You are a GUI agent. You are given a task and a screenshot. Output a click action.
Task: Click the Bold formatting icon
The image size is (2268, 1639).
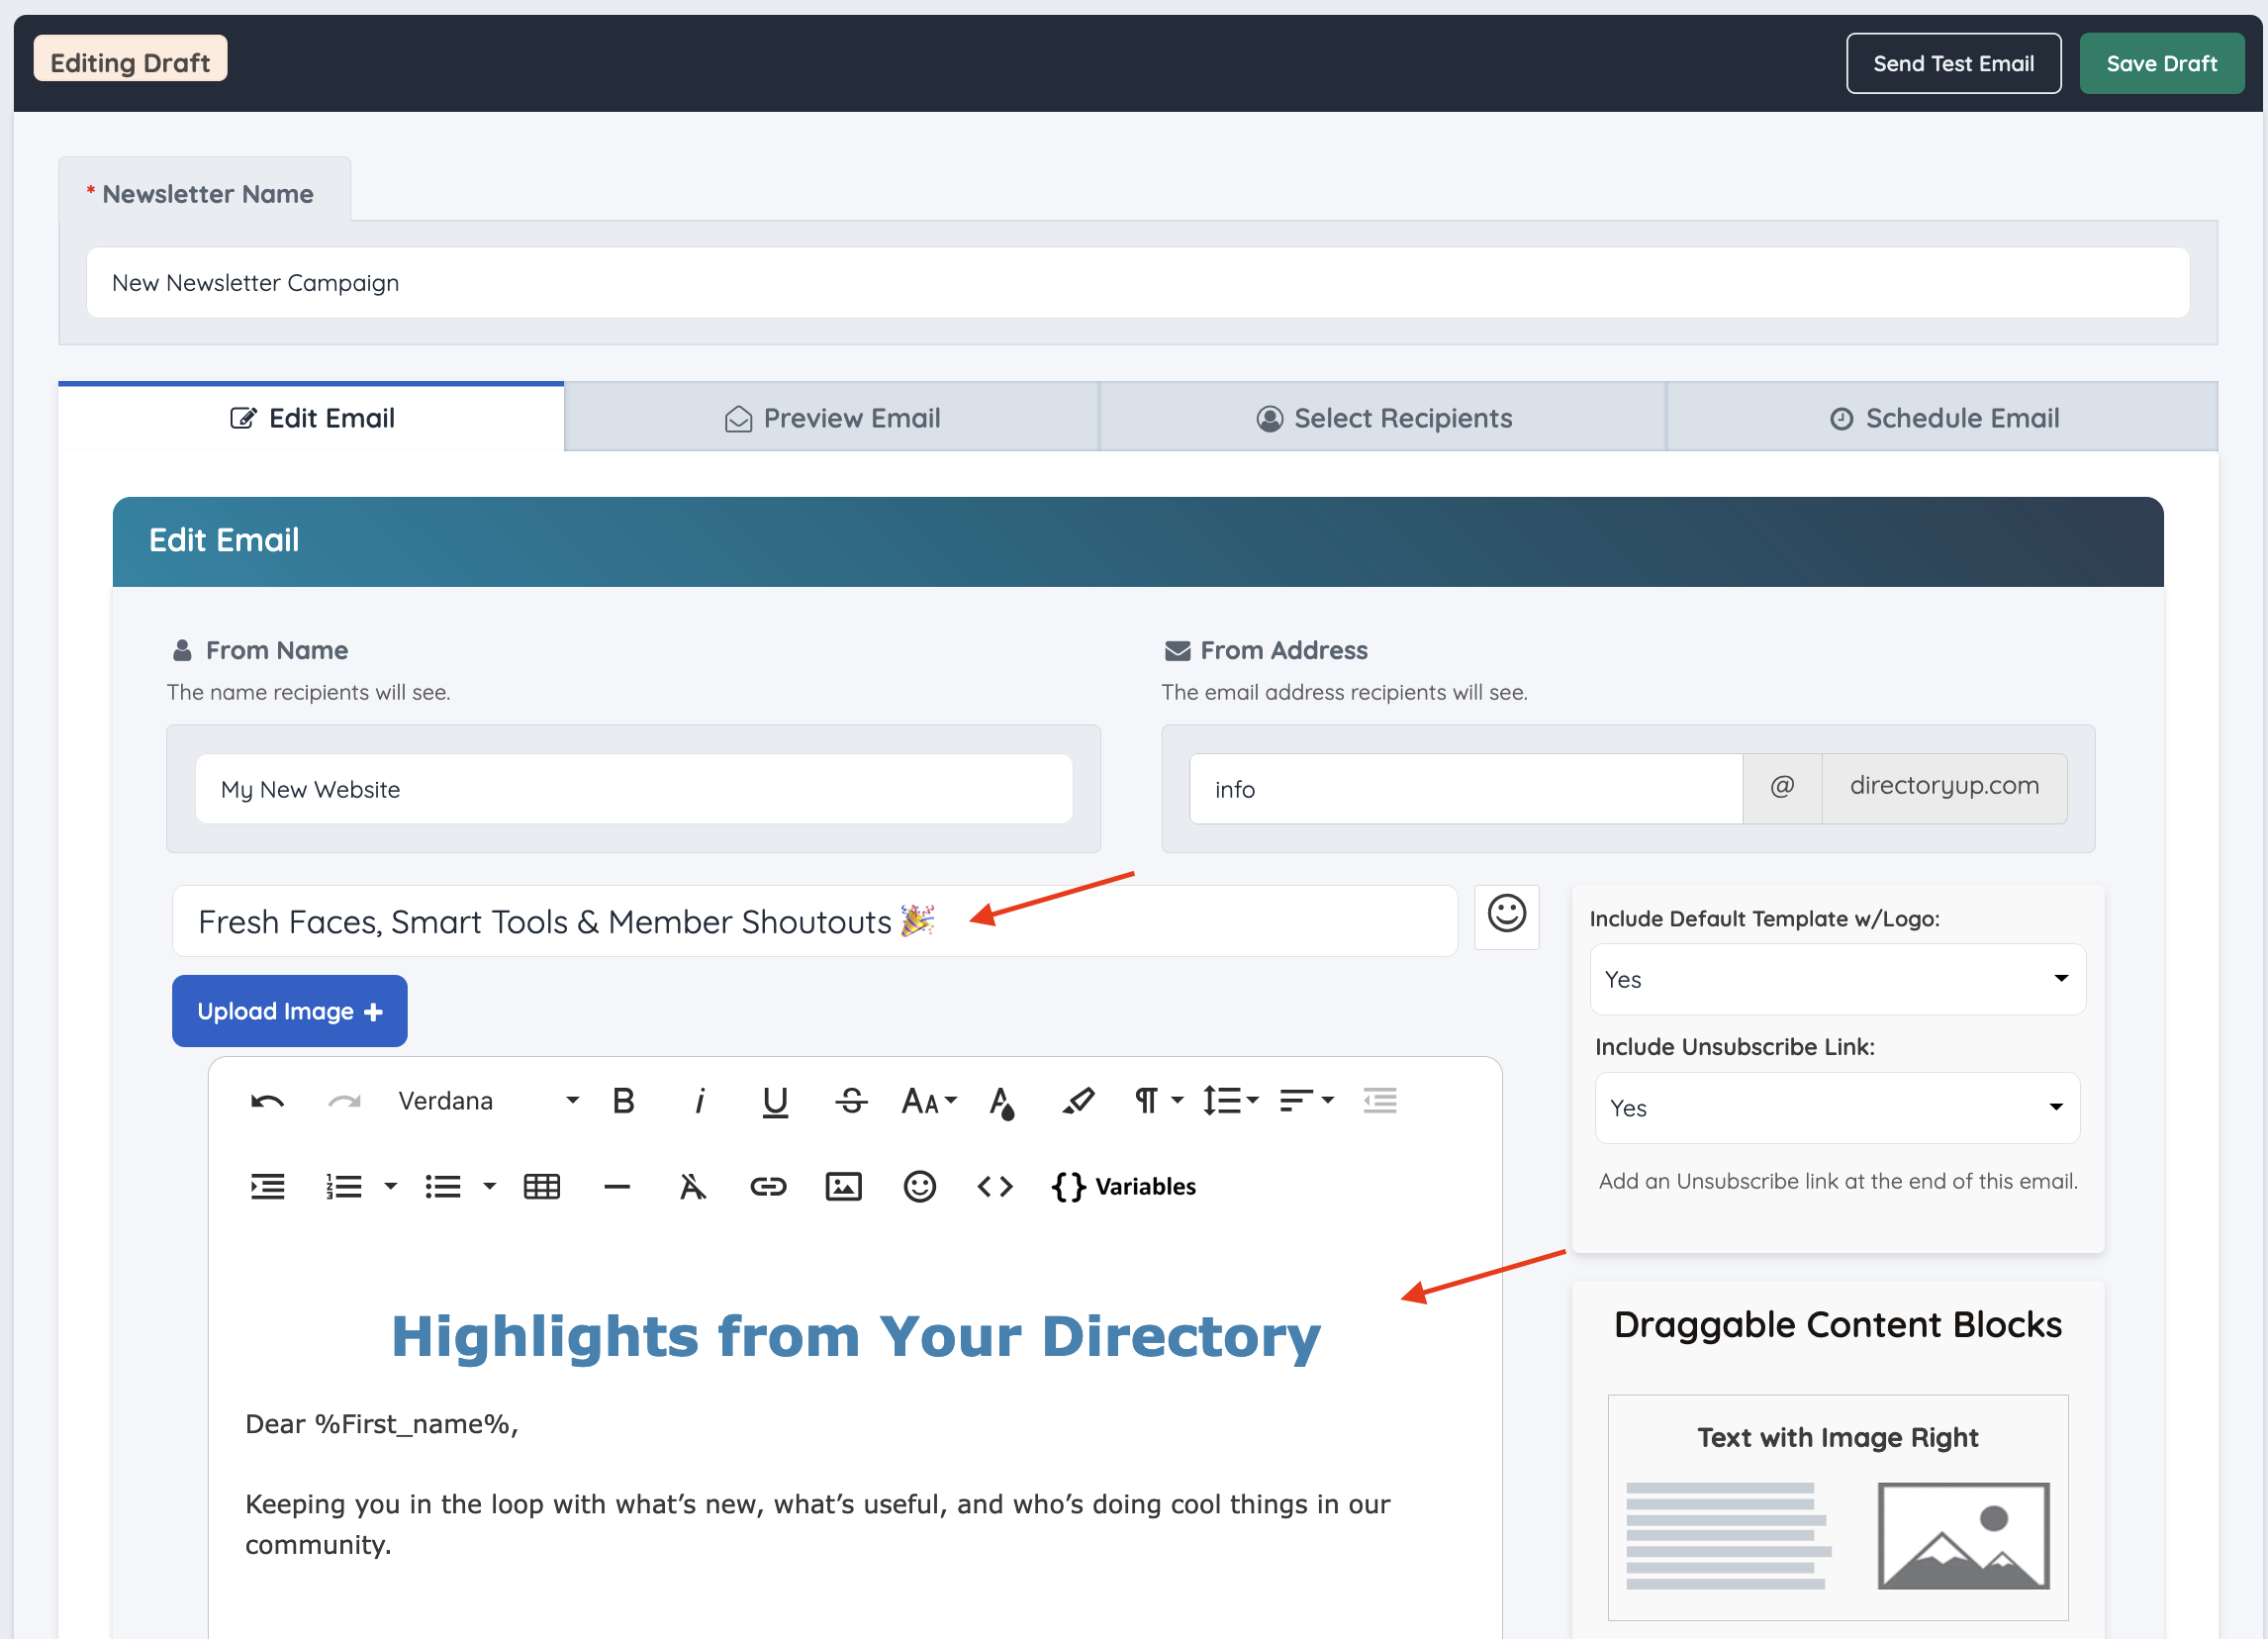(x=623, y=1101)
